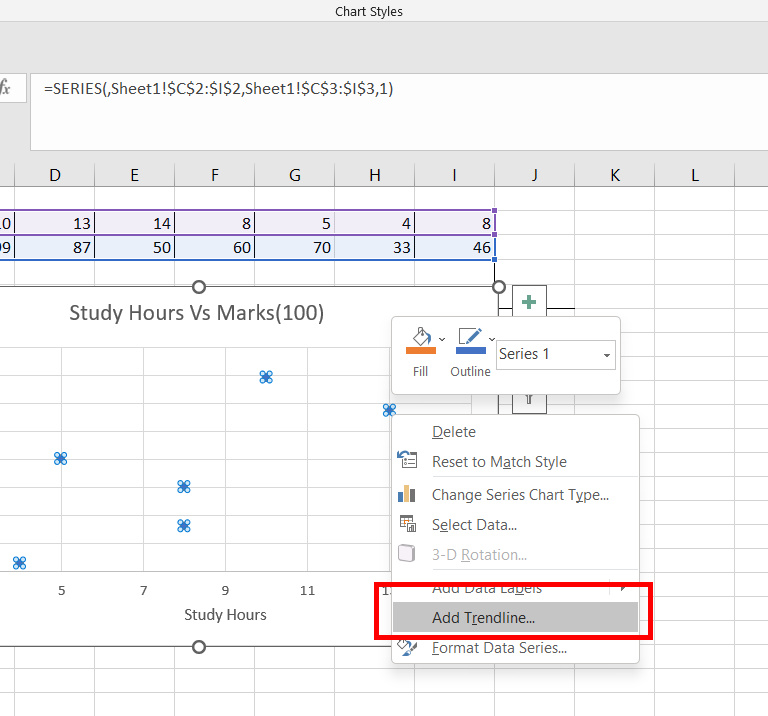Screen dimensions: 768x716
Task: Select column J header
Action: pos(534,175)
